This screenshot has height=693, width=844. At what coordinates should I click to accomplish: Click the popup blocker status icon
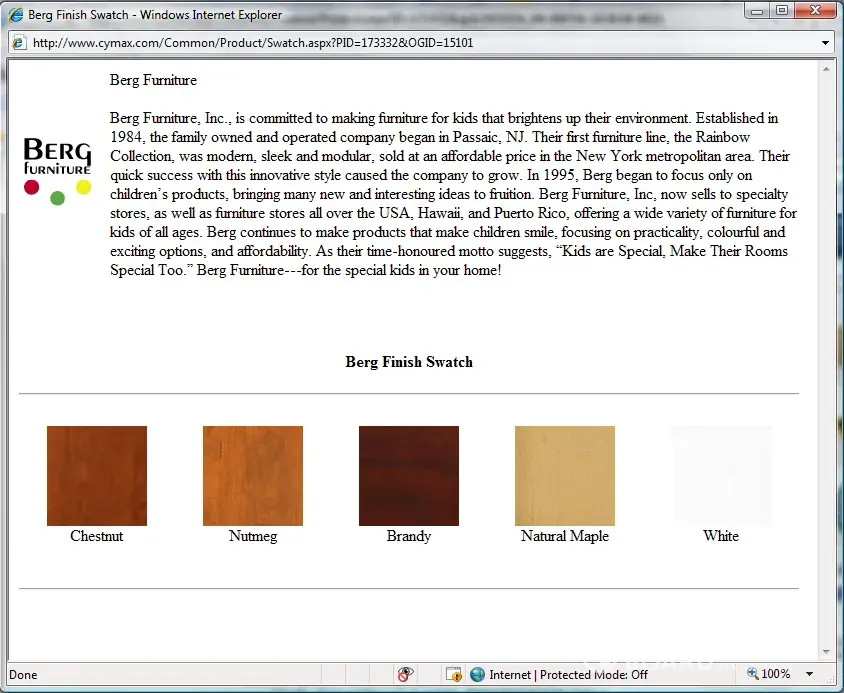[x=453, y=674]
